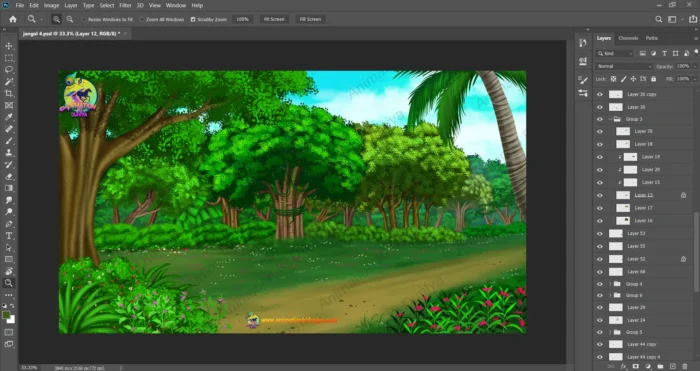Image resolution: width=700 pixels, height=371 pixels.
Task: Toggle visibility of Layer 70
Action: pos(600,132)
